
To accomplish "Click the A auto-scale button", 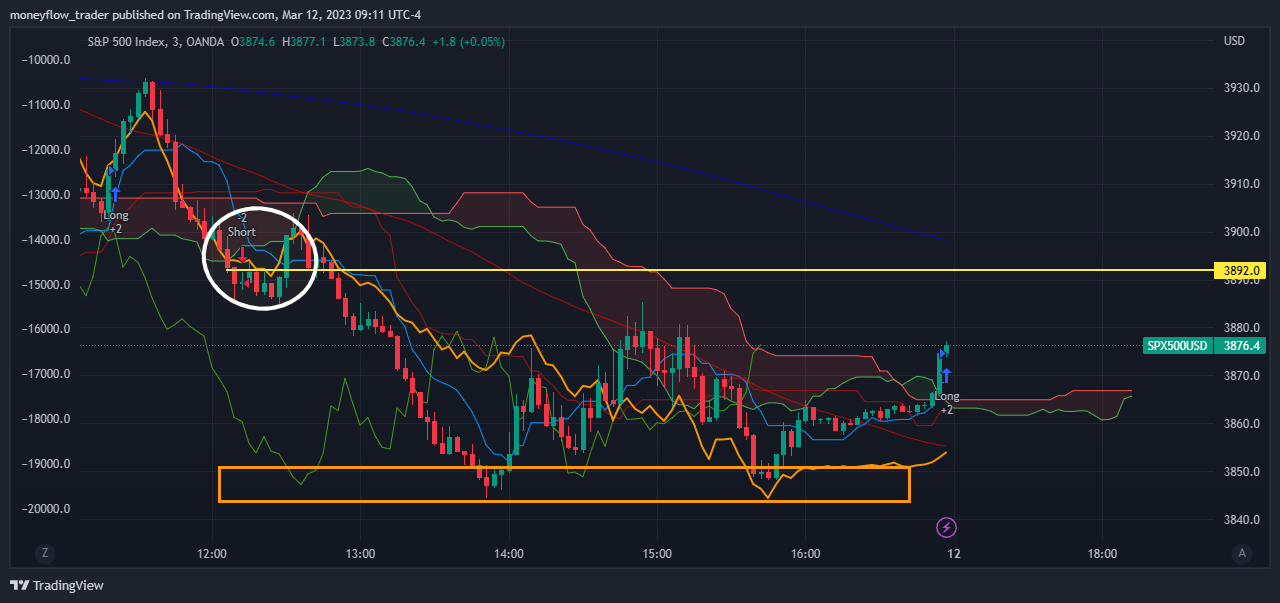I will click(x=1241, y=553).
